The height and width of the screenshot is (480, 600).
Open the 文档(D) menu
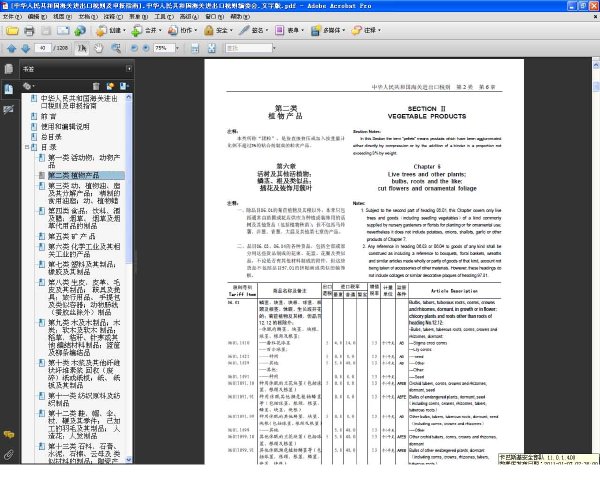(88, 17)
